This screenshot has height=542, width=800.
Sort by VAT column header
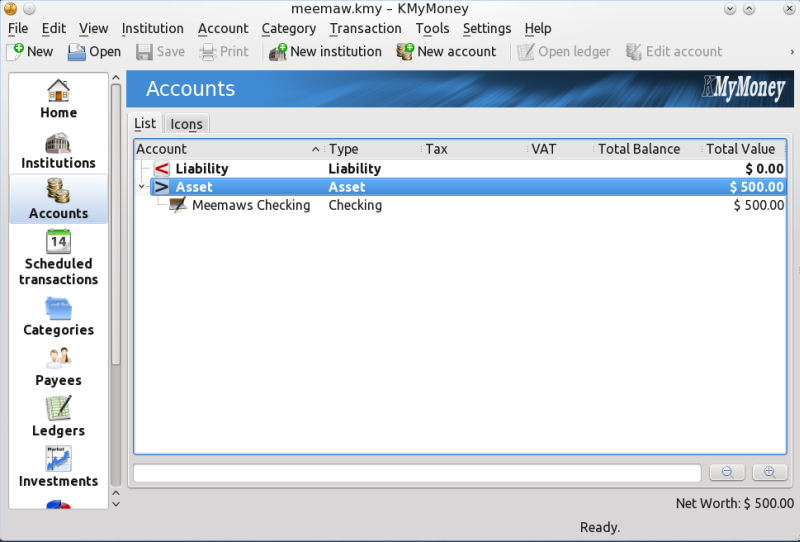(561, 149)
